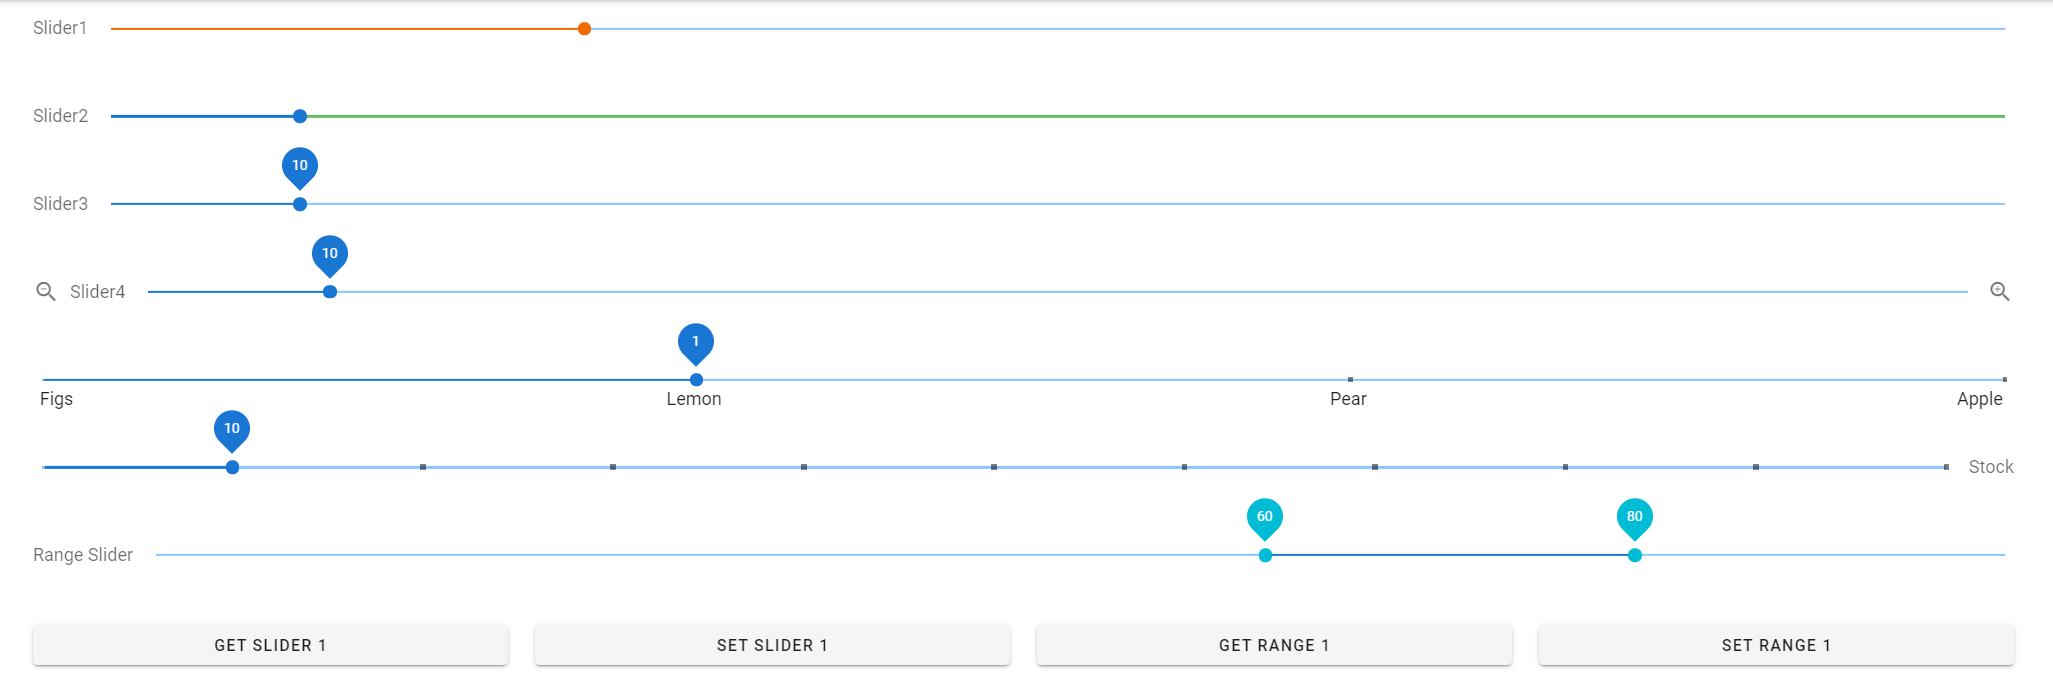
Task: Click the Stock slider thumb at 10
Action: click(x=232, y=467)
